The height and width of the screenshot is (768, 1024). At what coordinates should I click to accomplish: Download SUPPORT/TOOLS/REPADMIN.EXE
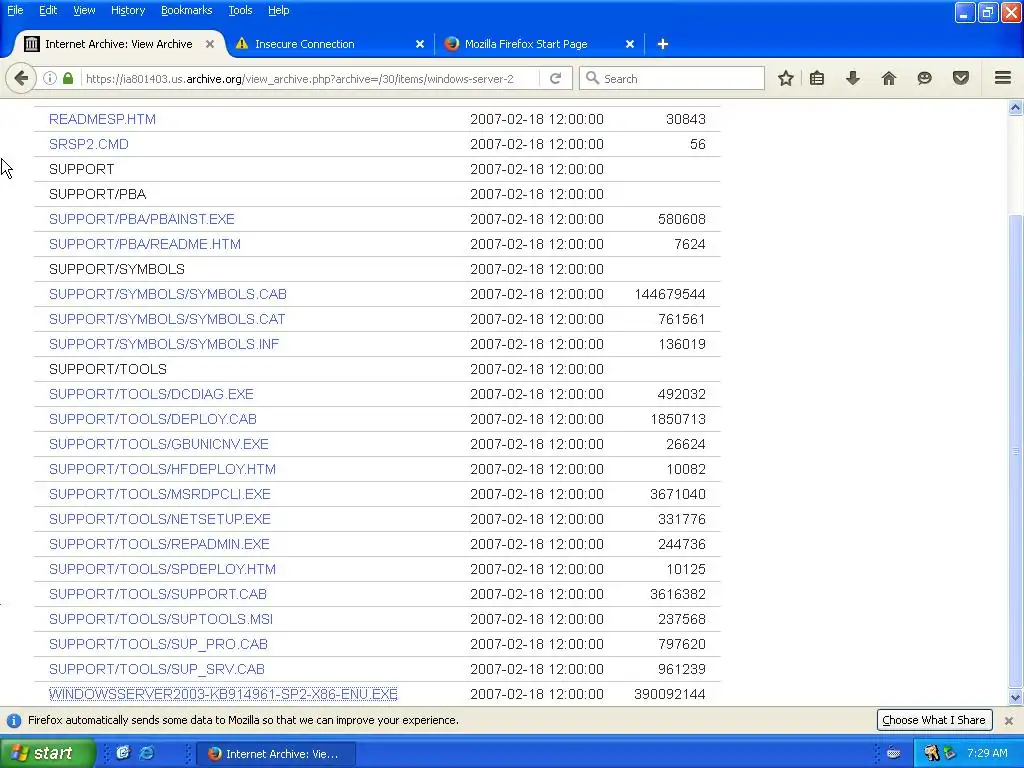click(x=159, y=544)
